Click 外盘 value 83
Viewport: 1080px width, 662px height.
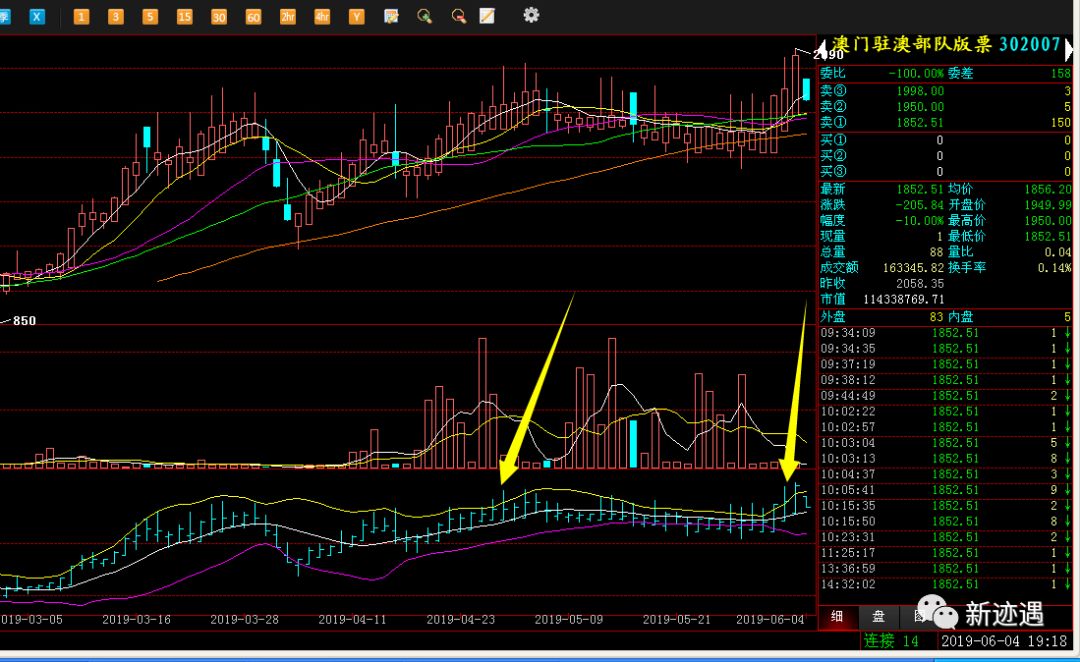(x=937, y=317)
